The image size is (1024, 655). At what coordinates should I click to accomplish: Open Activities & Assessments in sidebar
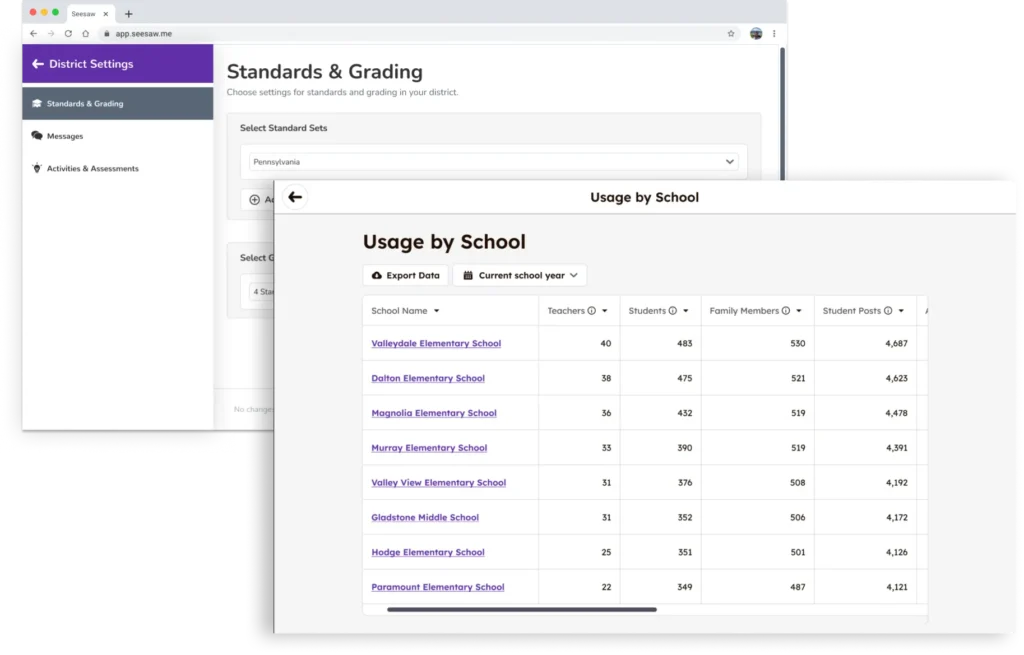(x=118, y=168)
